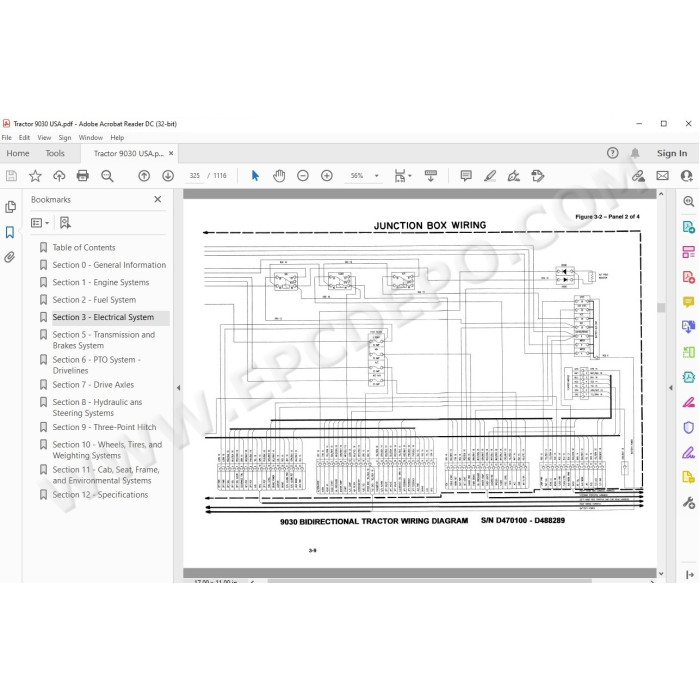Open the find text magnifier
The width and height of the screenshot is (700, 700).
tap(107, 176)
